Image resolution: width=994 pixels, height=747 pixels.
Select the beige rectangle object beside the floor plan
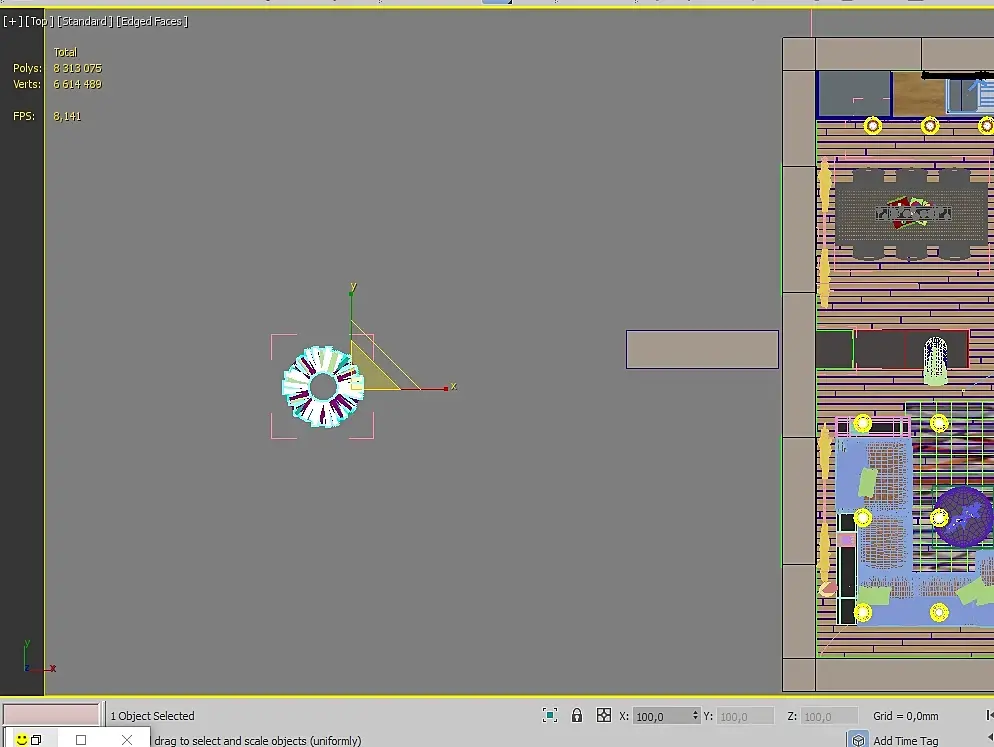click(702, 349)
